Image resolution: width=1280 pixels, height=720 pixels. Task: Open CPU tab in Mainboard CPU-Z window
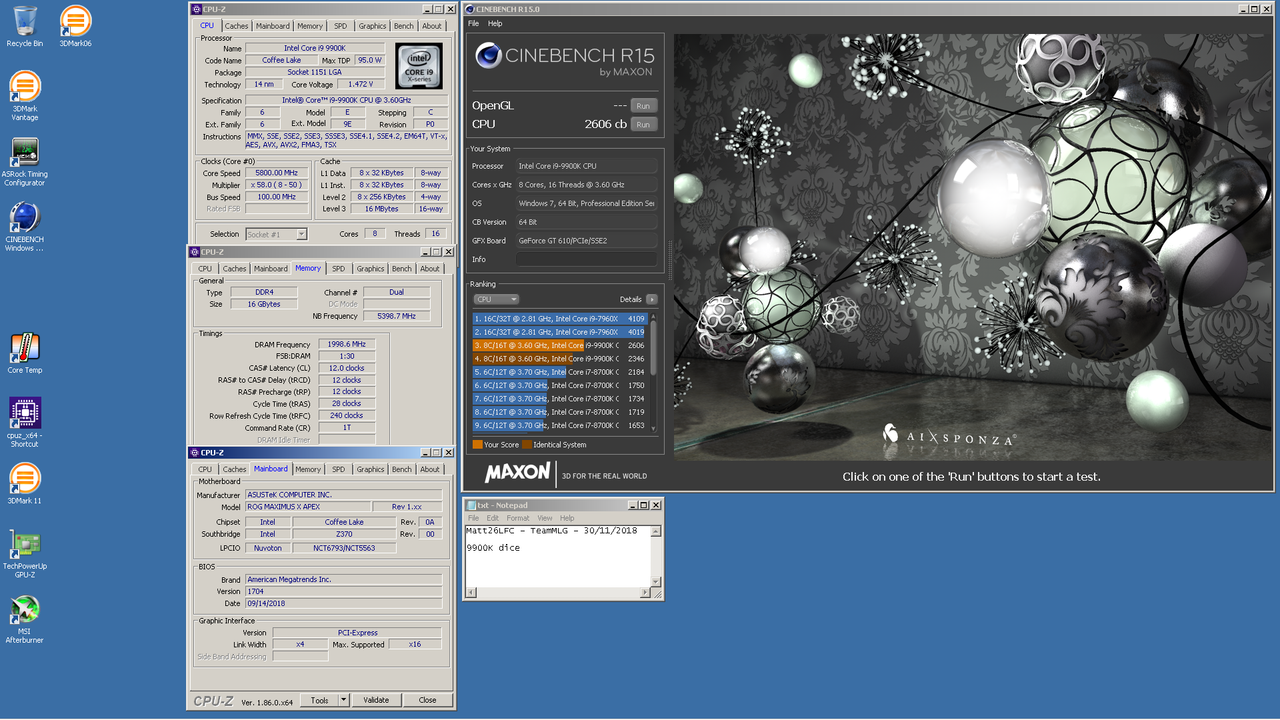click(x=205, y=469)
